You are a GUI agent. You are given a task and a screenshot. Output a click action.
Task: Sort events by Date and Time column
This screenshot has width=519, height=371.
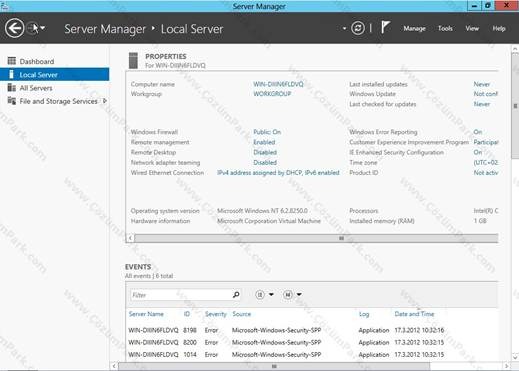tap(414, 314)
